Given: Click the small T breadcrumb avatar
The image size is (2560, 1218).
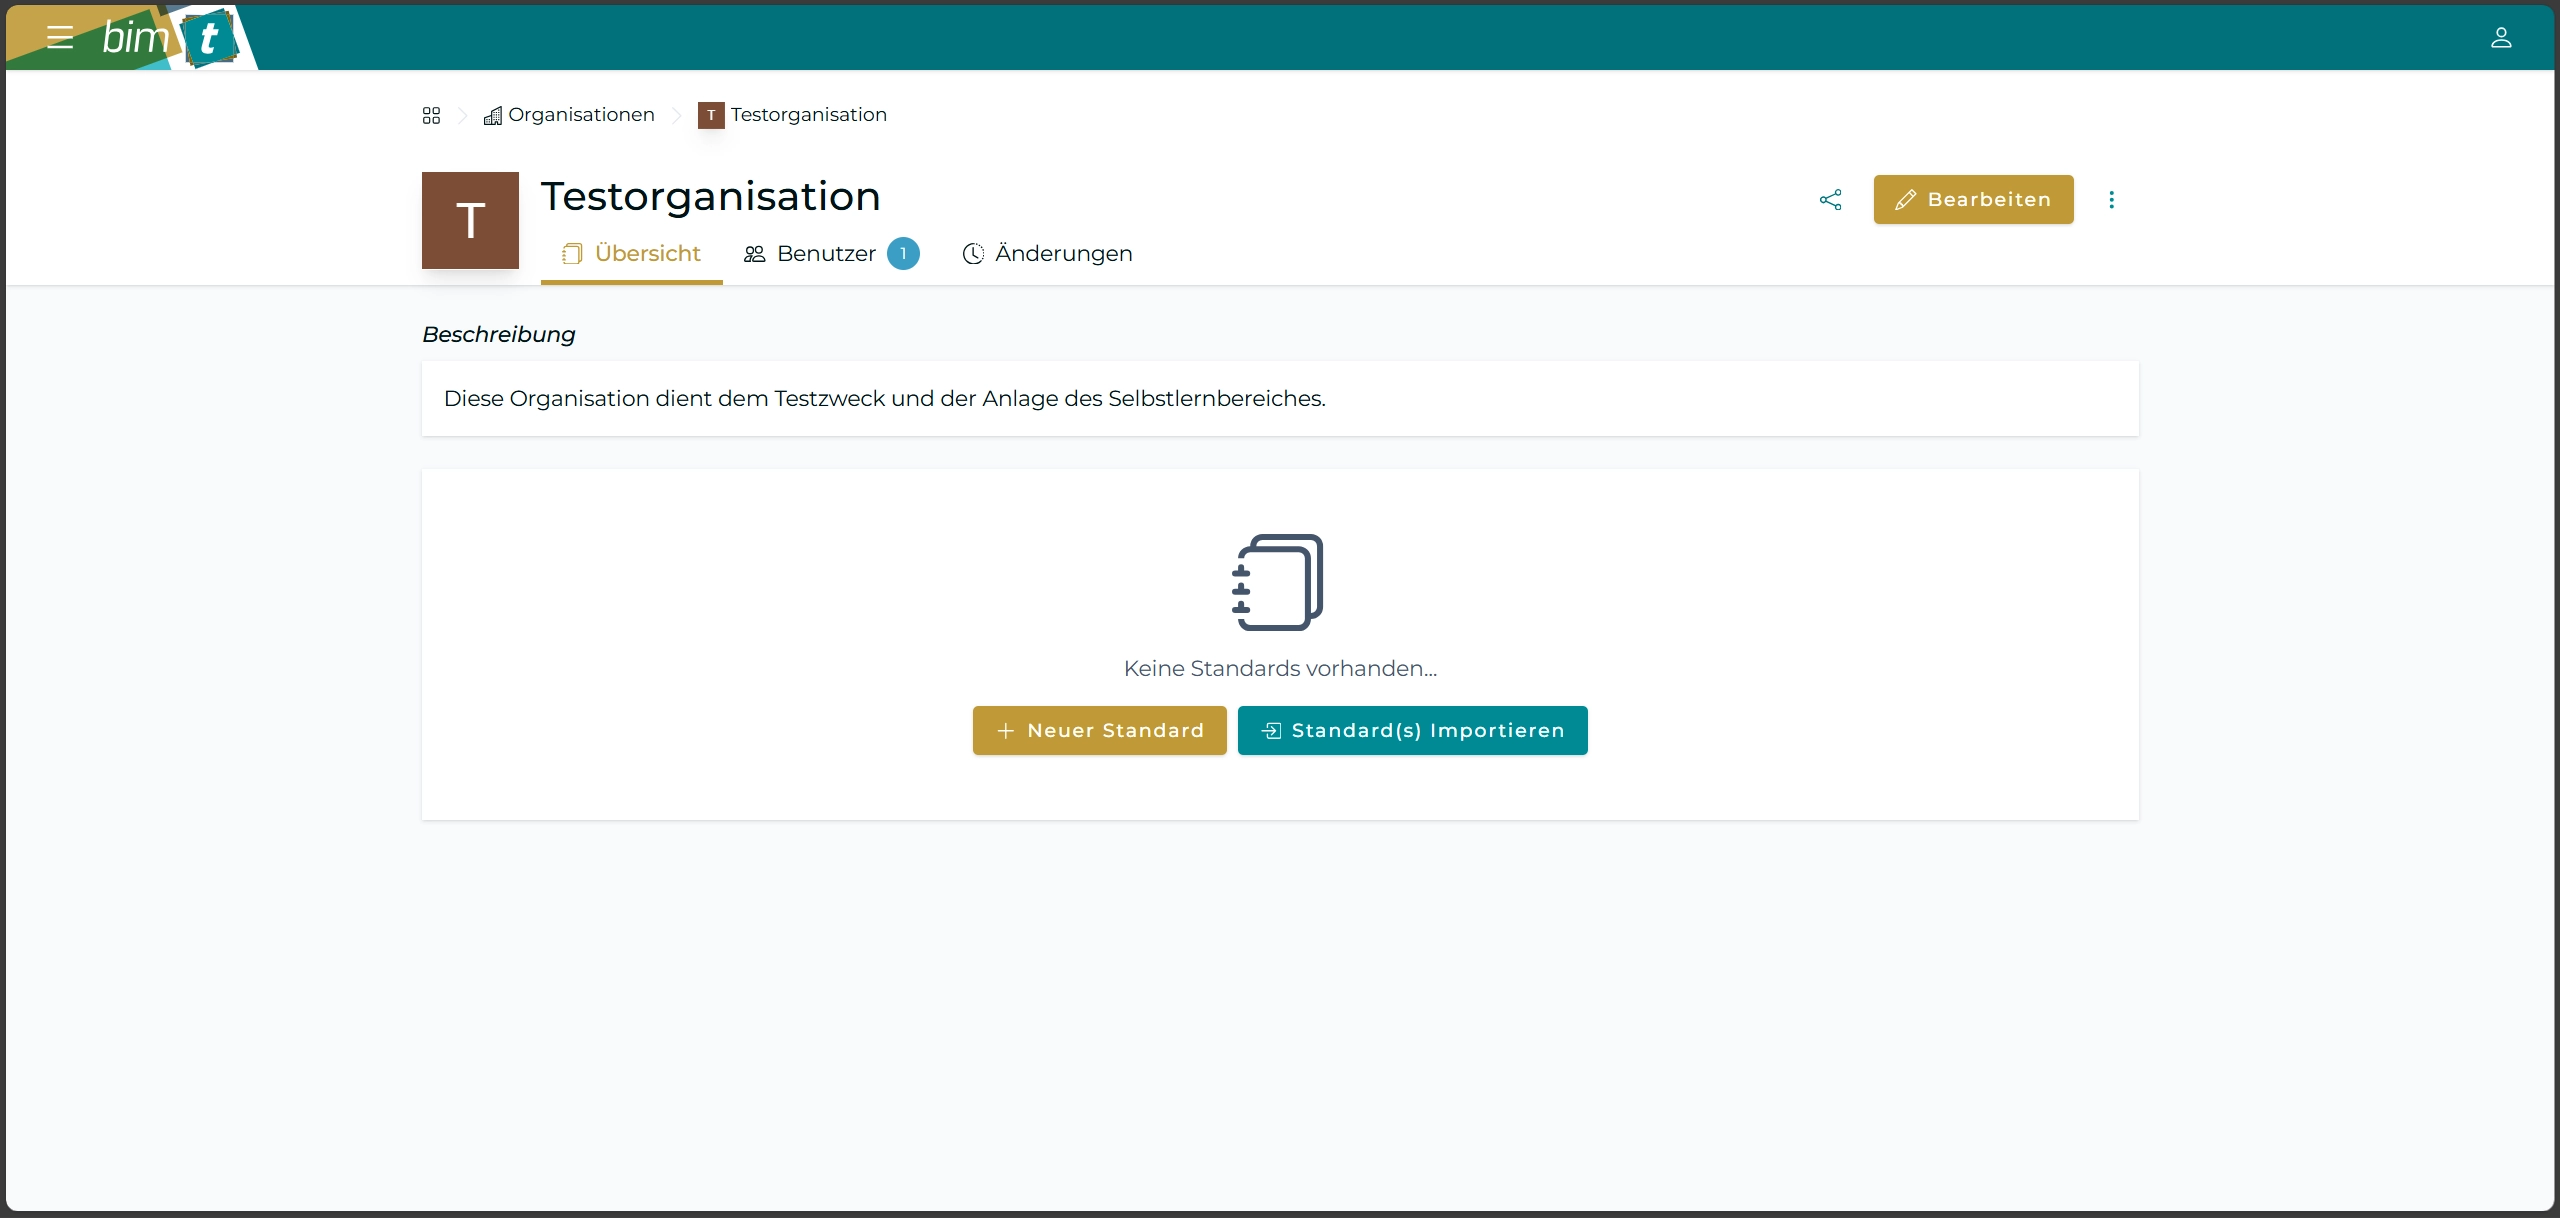Looking at the screenshot, I should pos(710,116).
